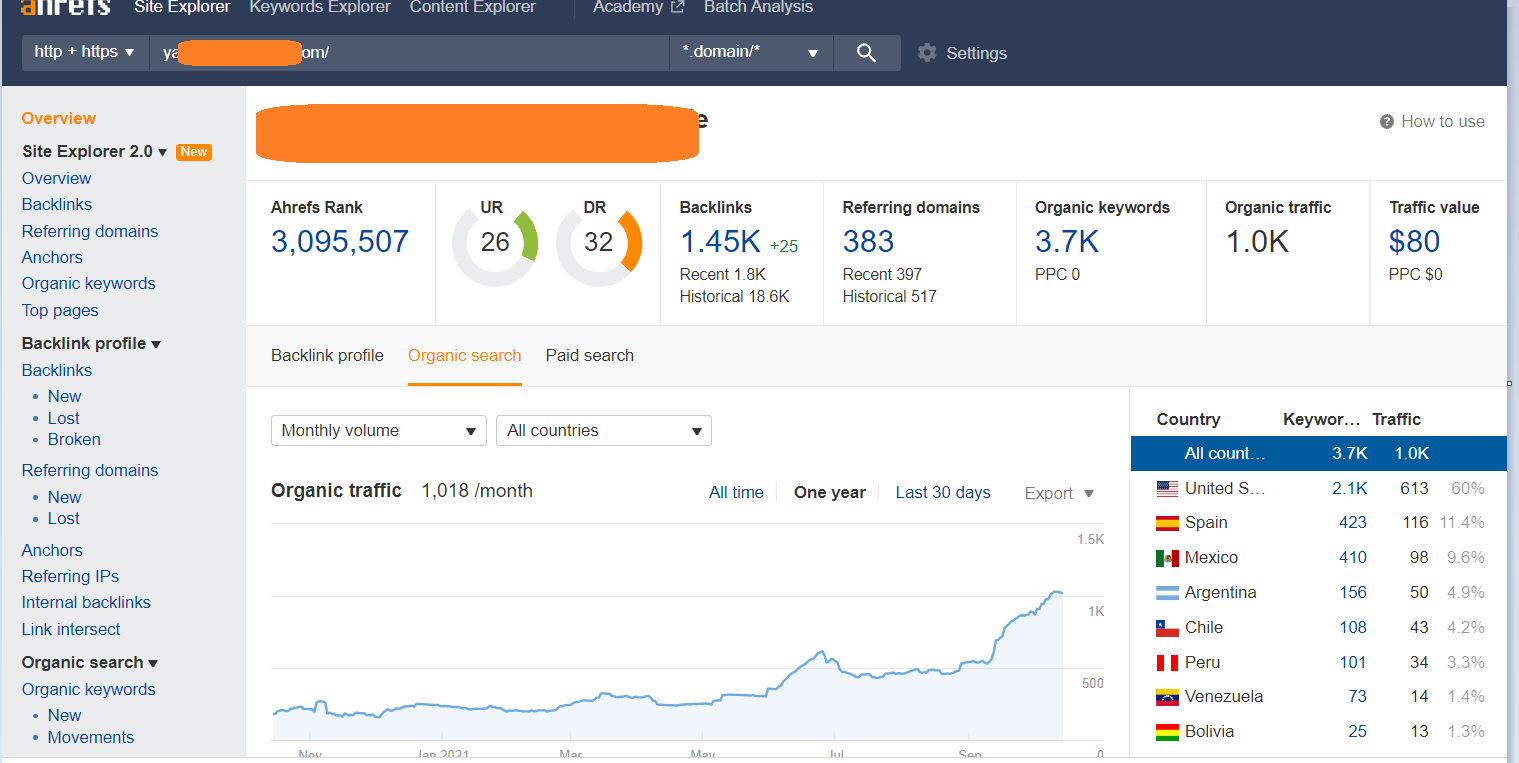Click the Traffic value $80 figure
The height and width of the screenshot is (763, 1519).
click(x=1414, y=242)
